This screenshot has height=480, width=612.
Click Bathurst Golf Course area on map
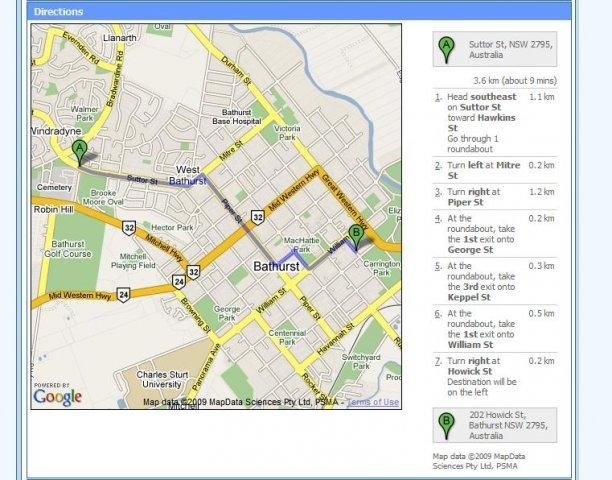(59, 246)
